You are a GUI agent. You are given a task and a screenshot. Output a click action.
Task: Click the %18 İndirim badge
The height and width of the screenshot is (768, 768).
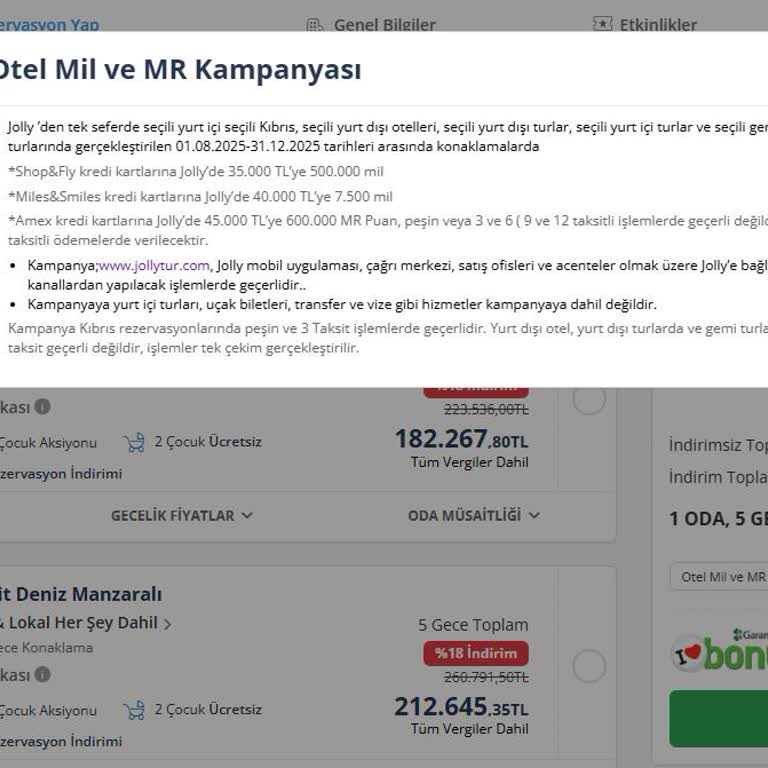click(476, 653)
